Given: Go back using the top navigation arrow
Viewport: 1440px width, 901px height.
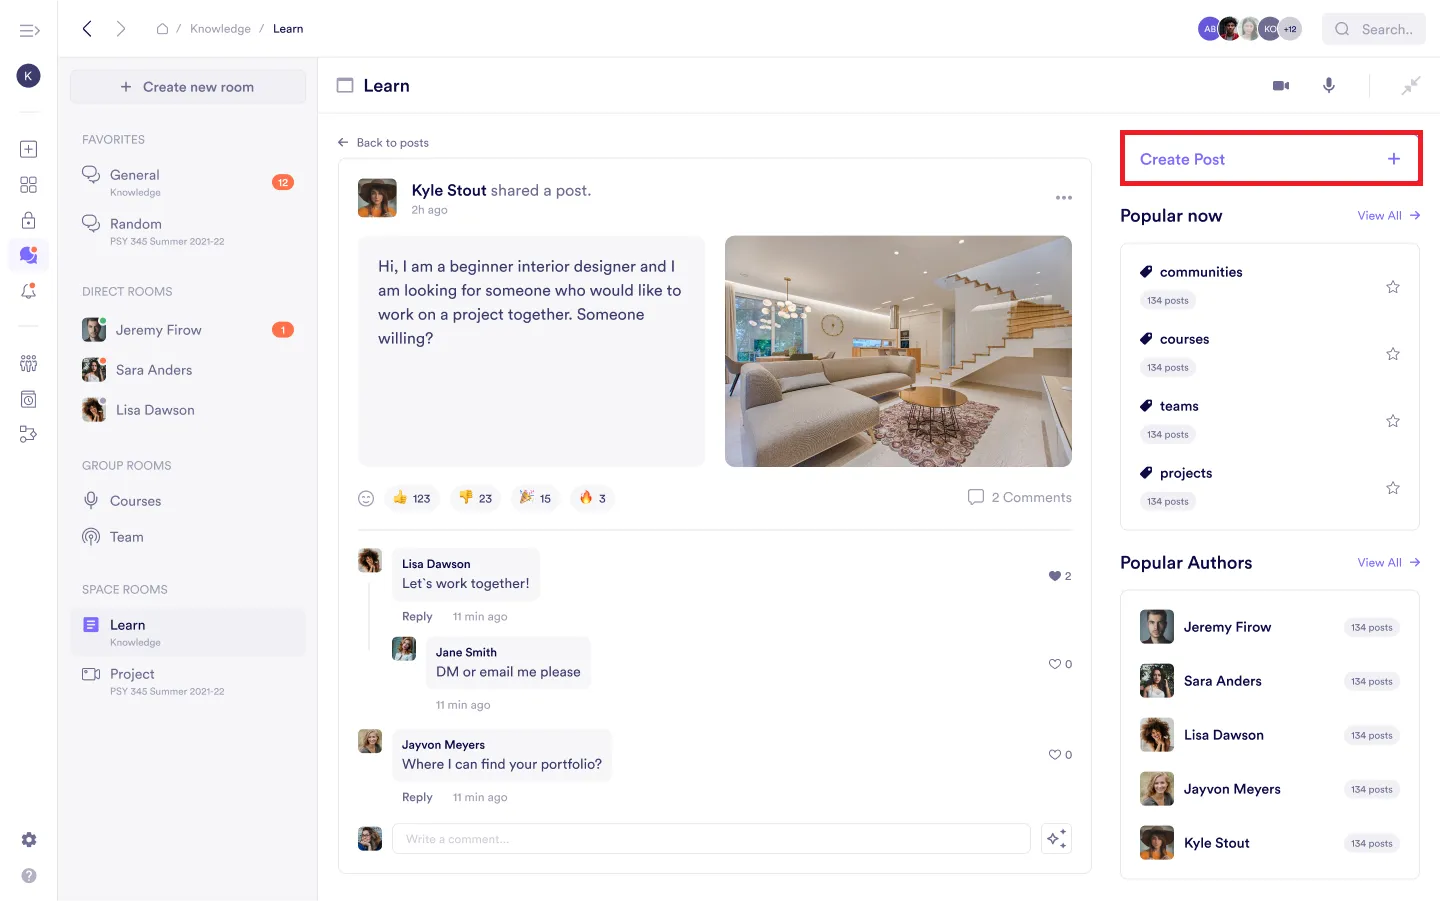Looking at the screenshot, I should [x=88, y=29].
